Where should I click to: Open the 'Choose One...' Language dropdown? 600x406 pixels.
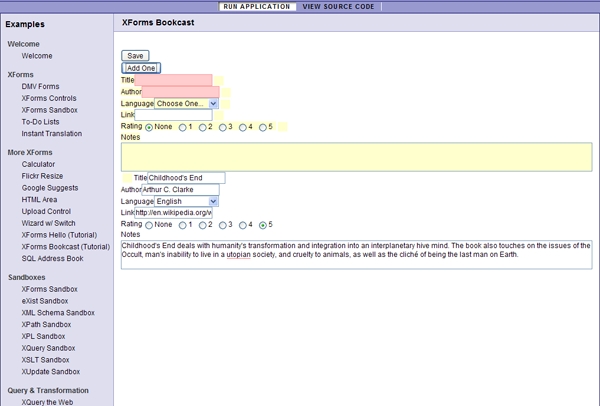pyautogui.click(x=186, y=103)
